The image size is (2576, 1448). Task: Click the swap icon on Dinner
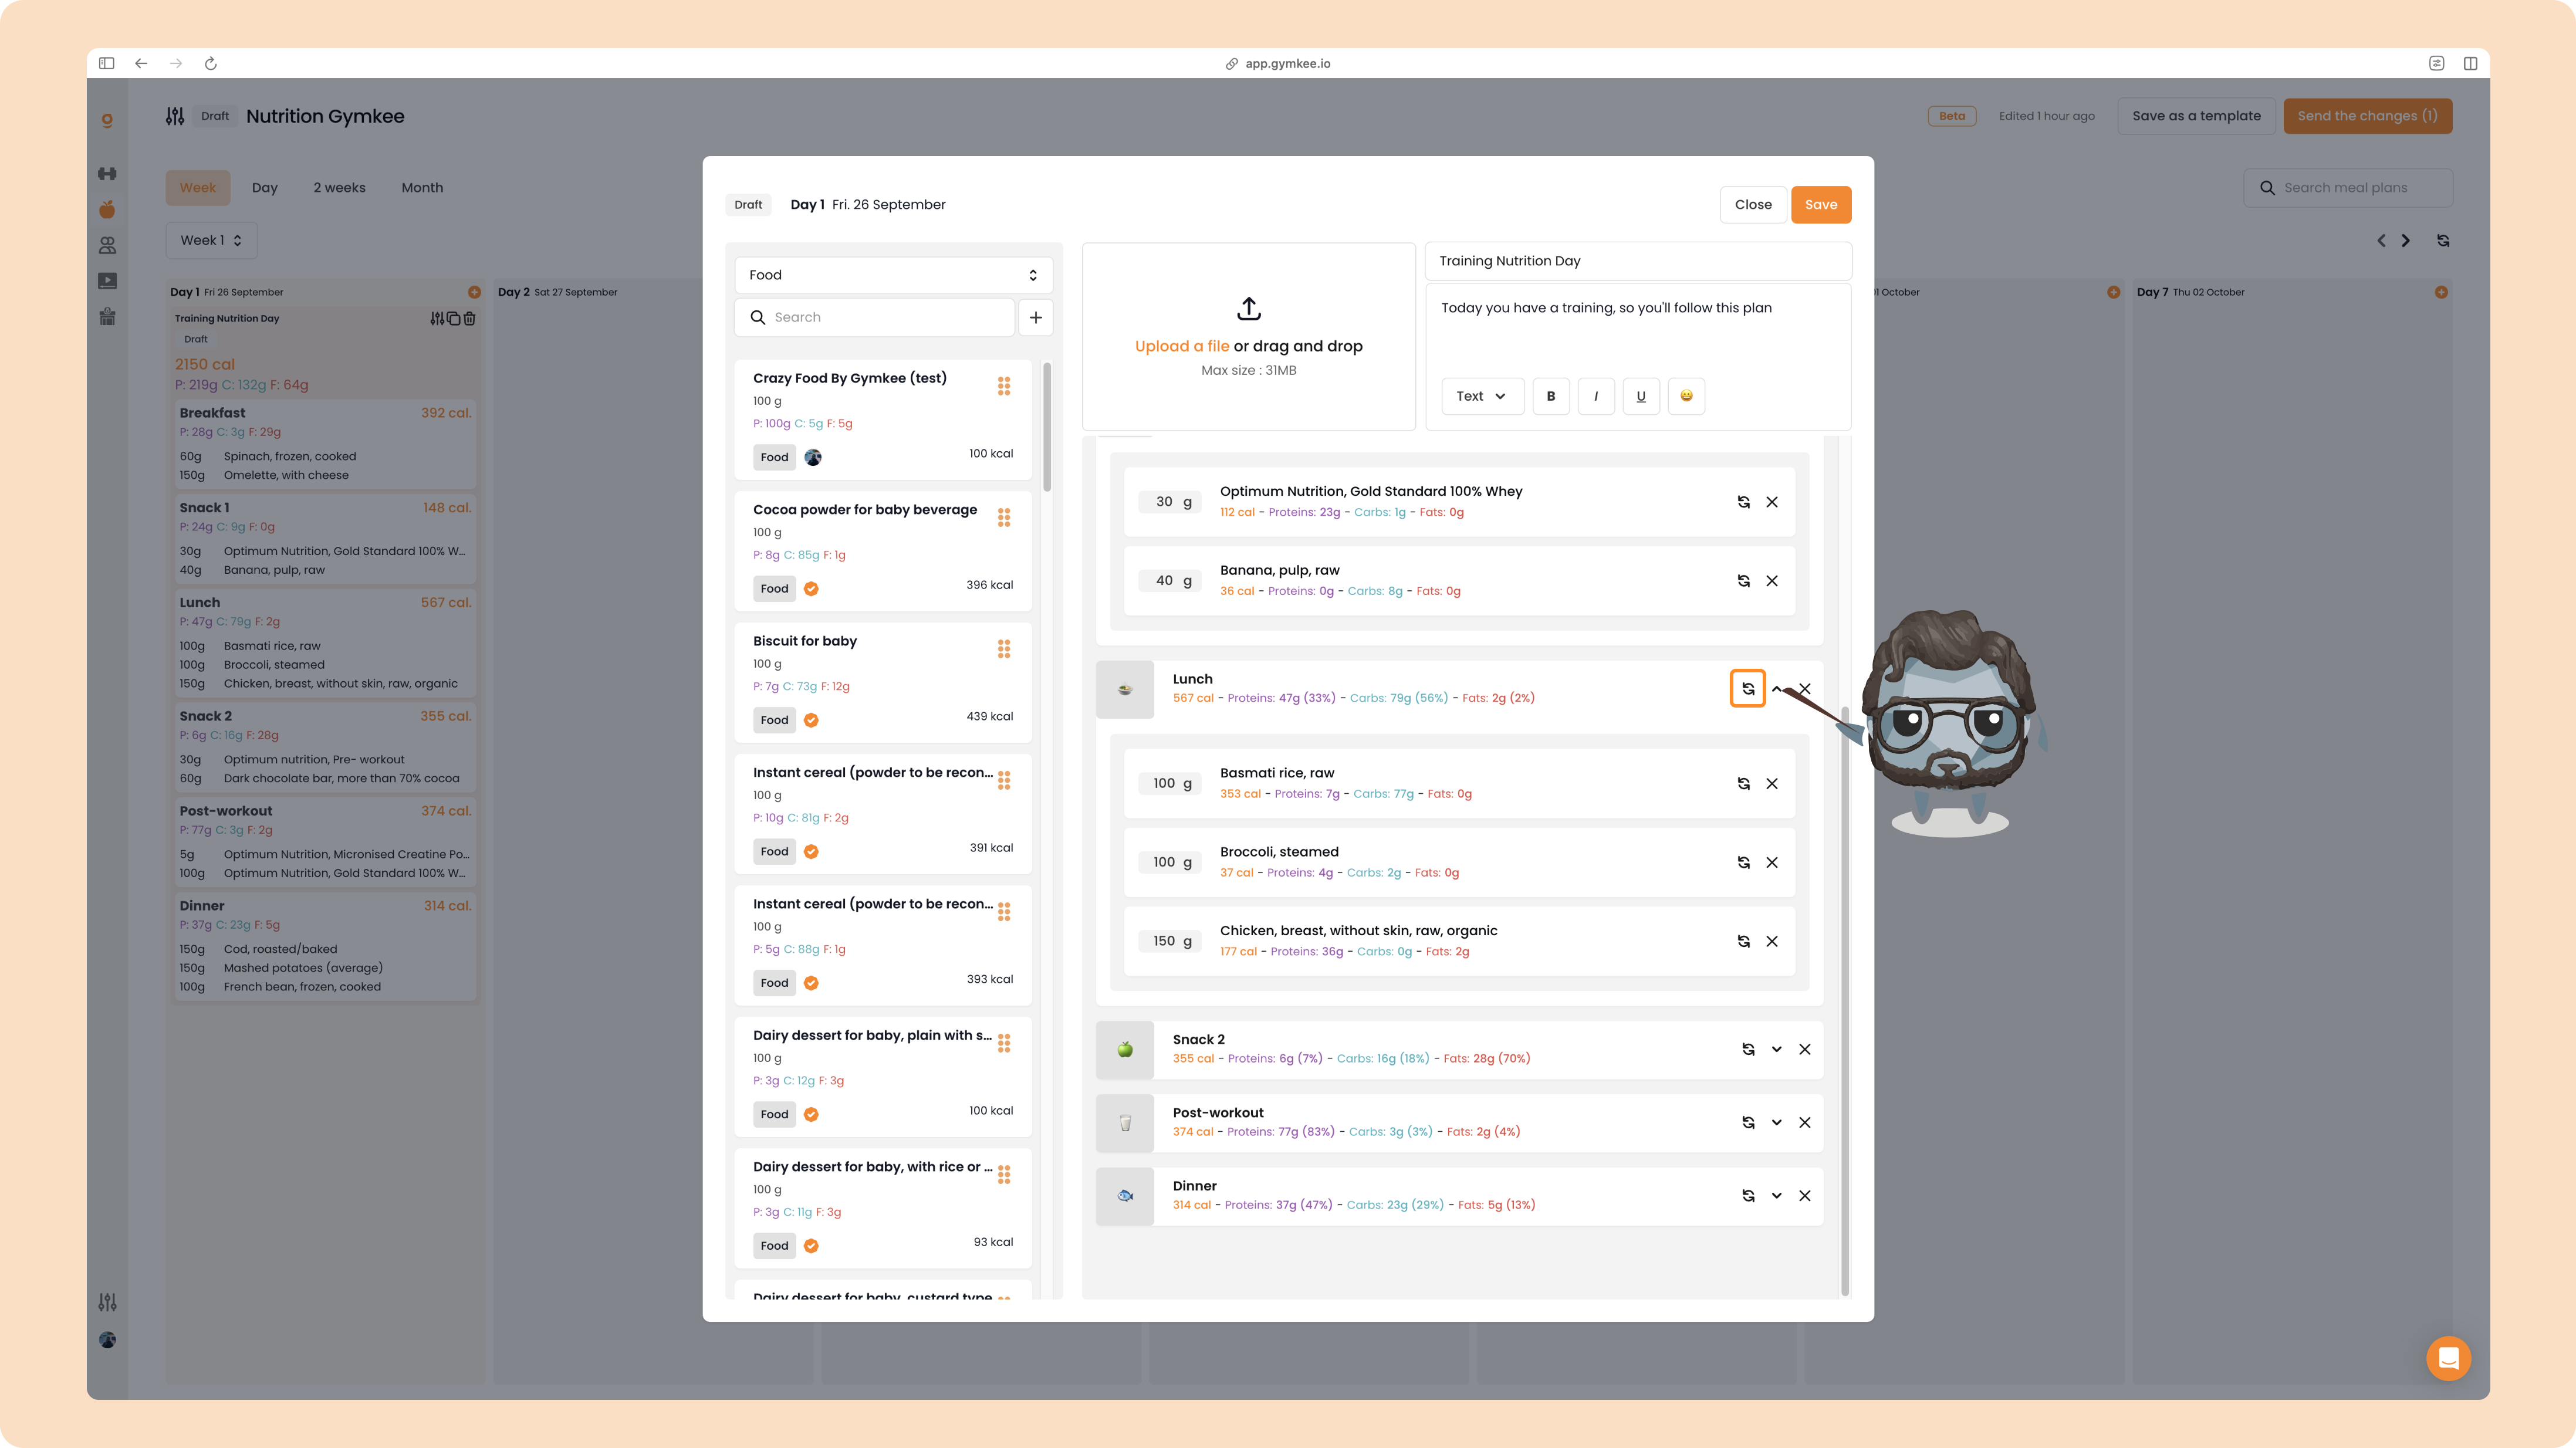click(1748, 1196)
